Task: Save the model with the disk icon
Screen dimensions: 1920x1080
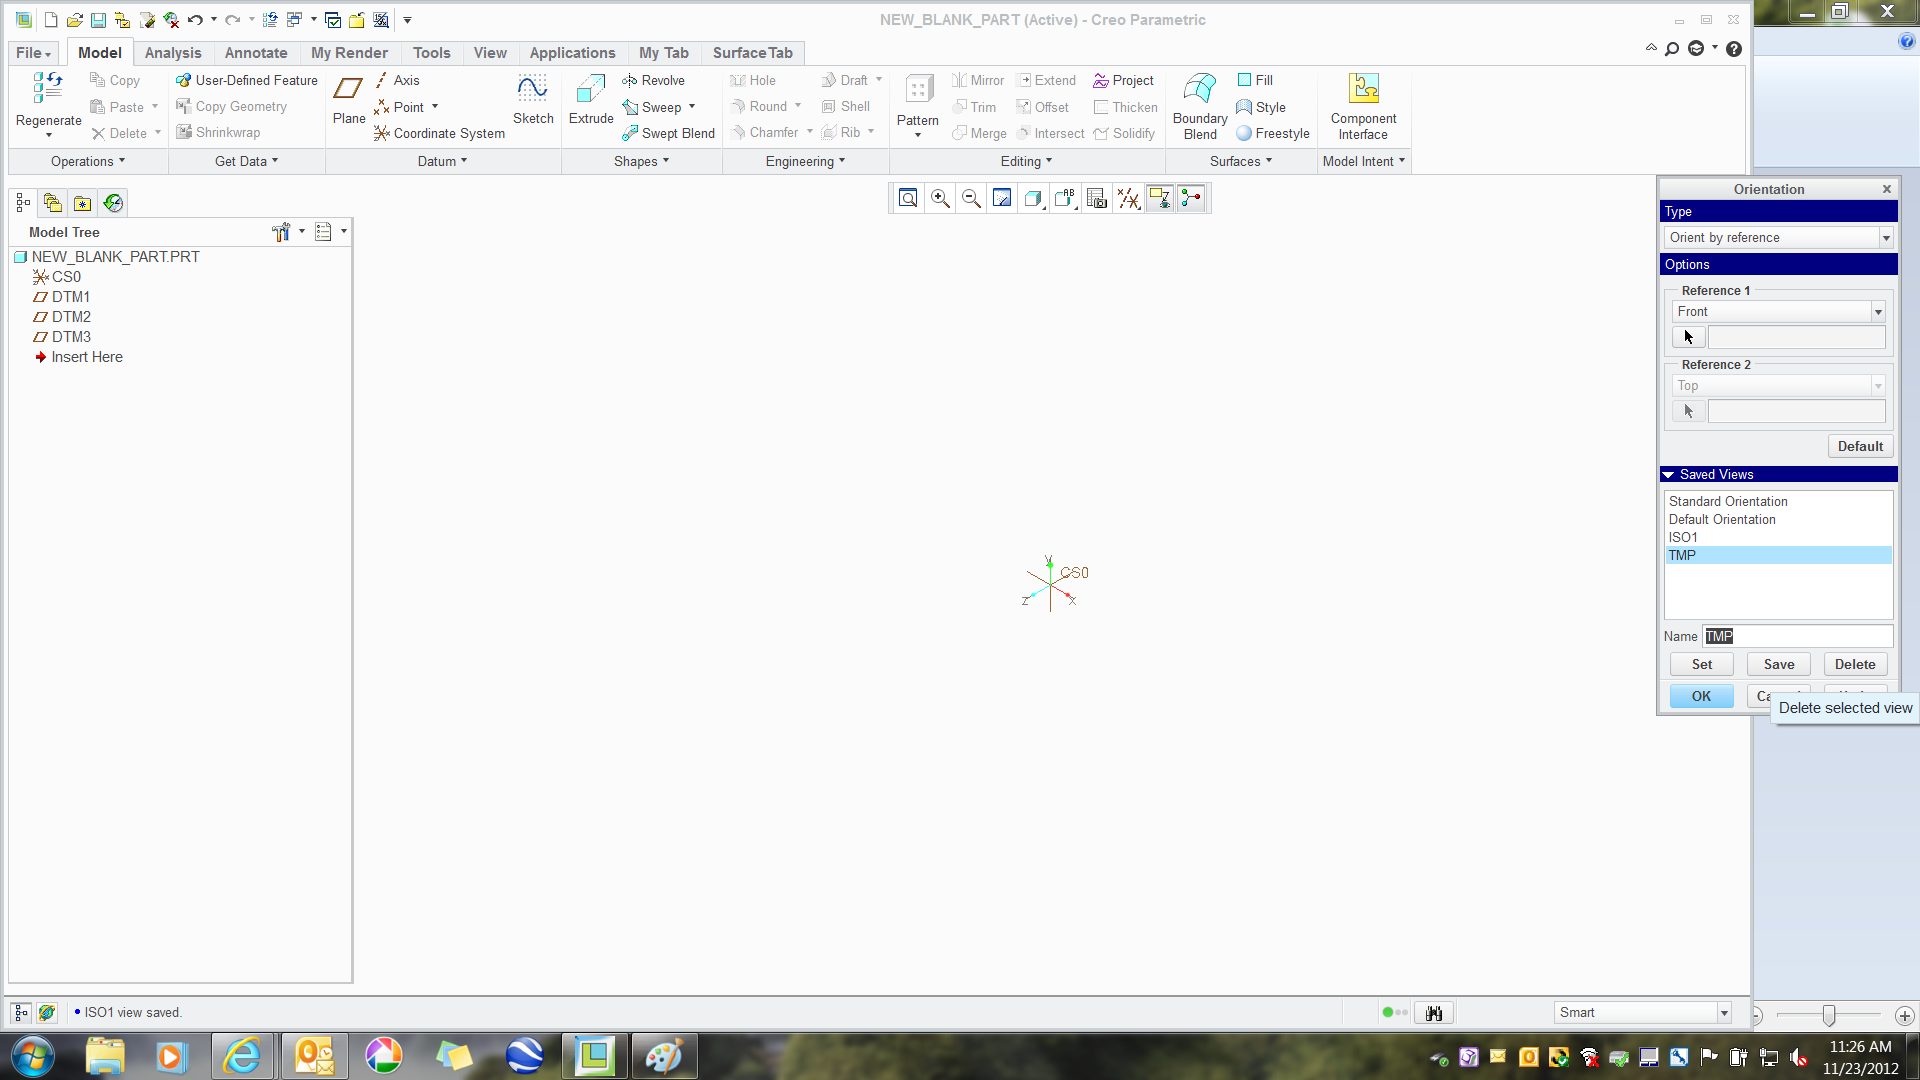Action: pos(98,20)
